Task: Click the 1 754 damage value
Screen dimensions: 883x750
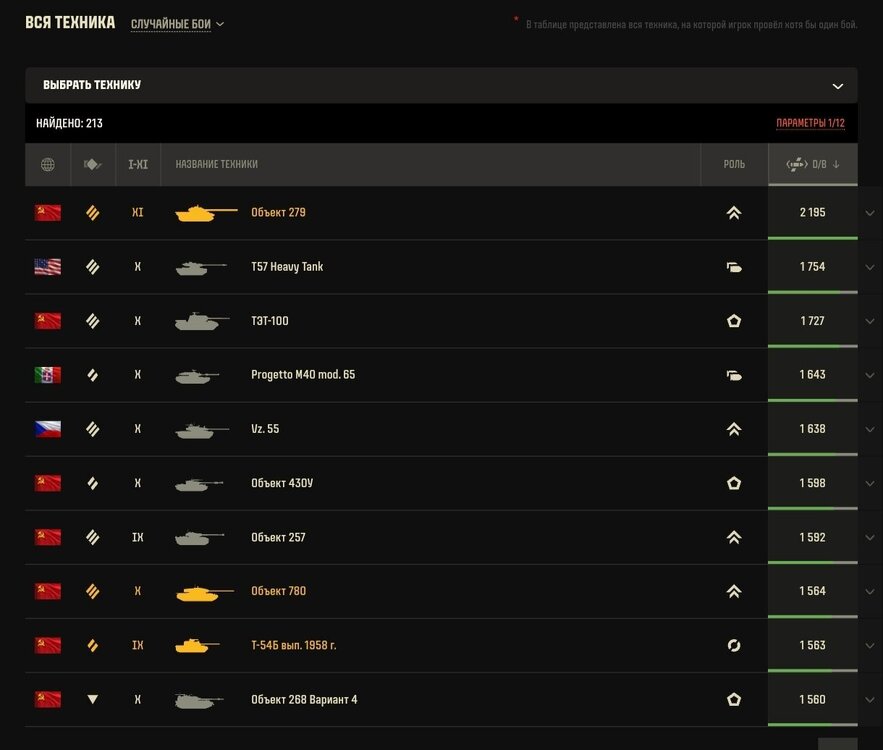Action: (x=813, y=267)
